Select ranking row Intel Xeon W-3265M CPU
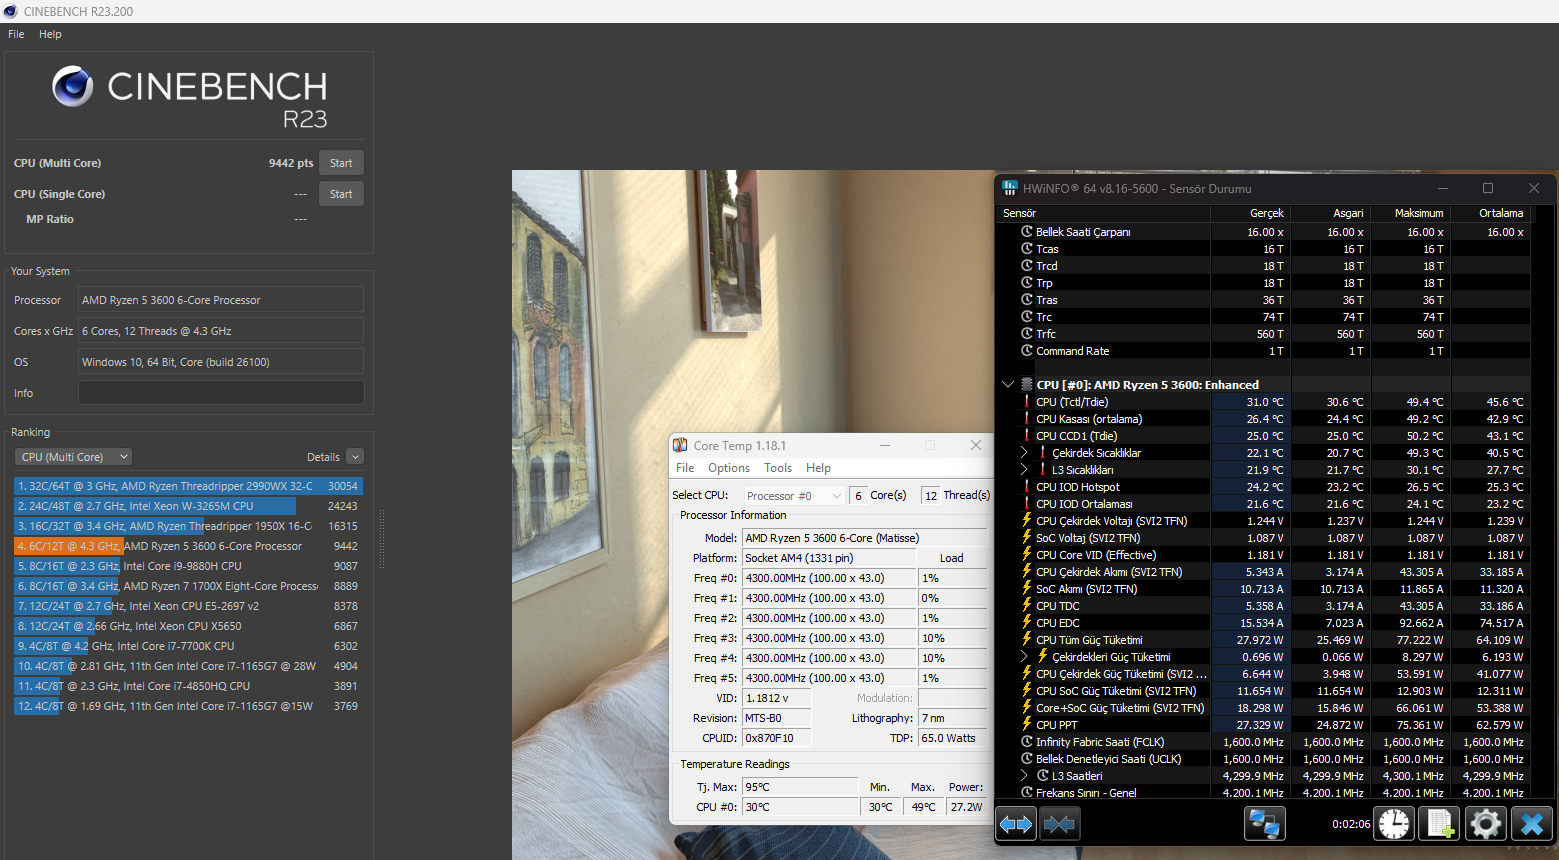The height and width of the screenshot is (860, 1559). (x=188, y=506)
